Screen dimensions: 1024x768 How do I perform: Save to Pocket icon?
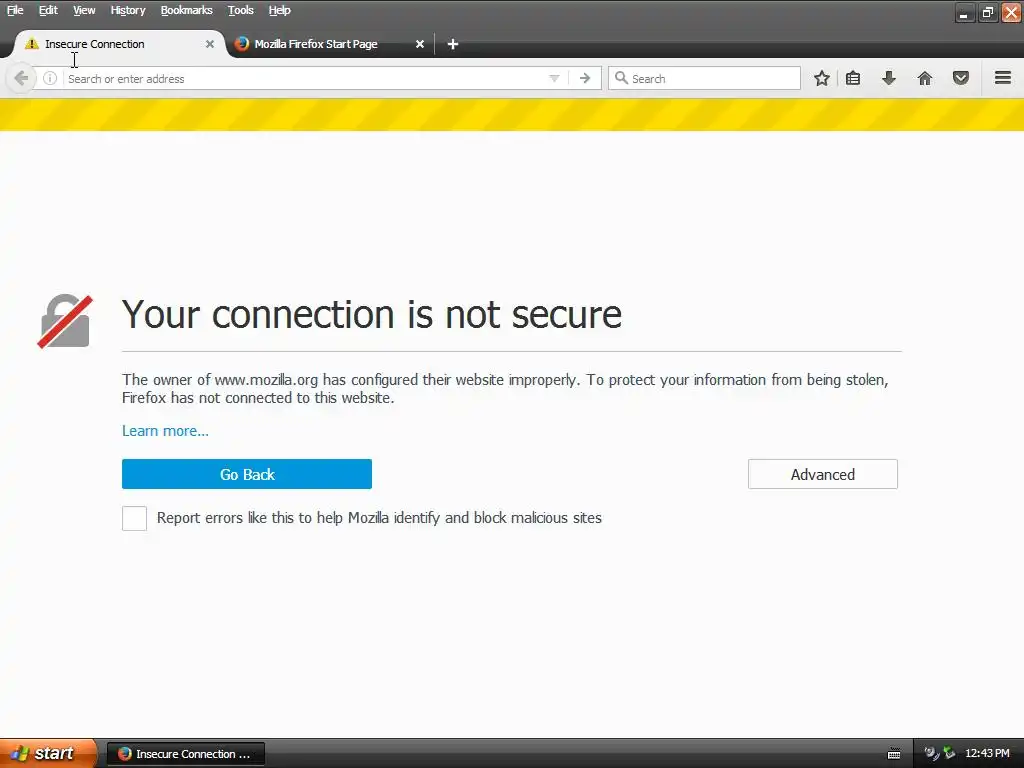pyautogui.click(x=961, y=78)
